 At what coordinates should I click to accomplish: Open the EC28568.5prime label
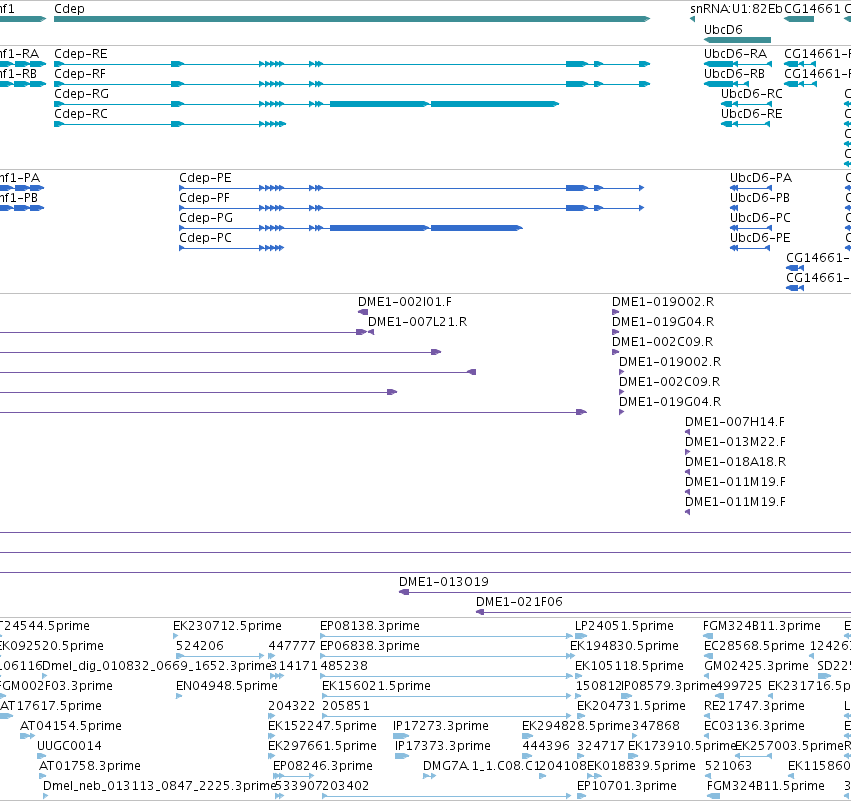754,646
